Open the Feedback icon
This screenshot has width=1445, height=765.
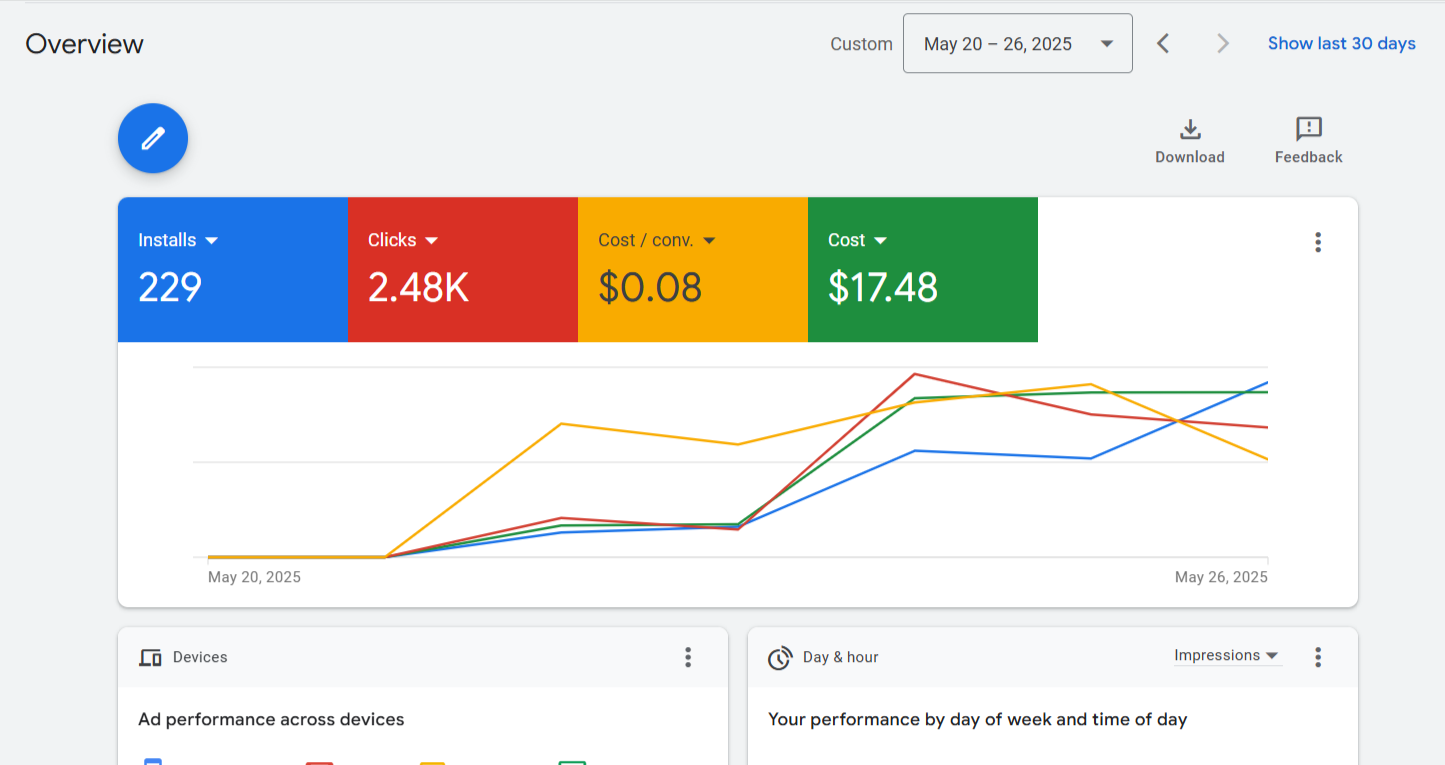[x=1308, y=130]
